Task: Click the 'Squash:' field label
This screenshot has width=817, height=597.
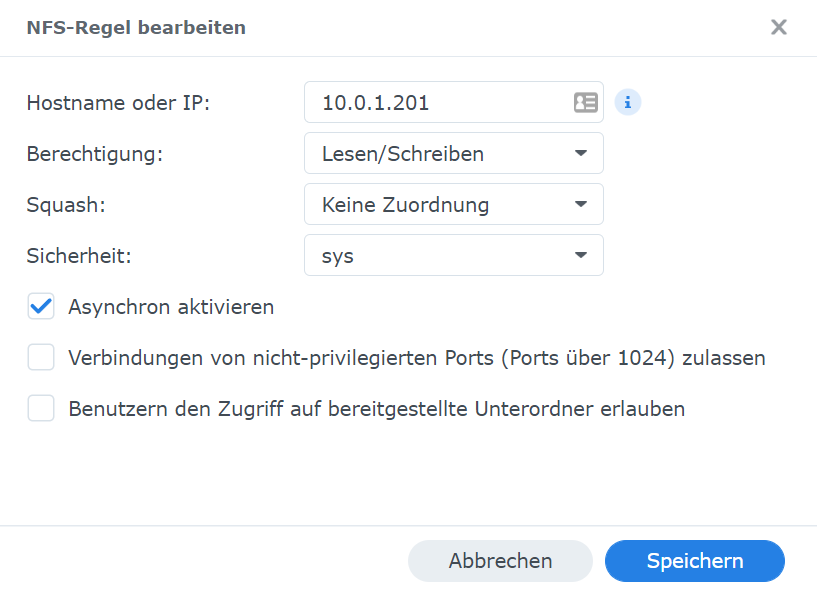Action: 63,205
